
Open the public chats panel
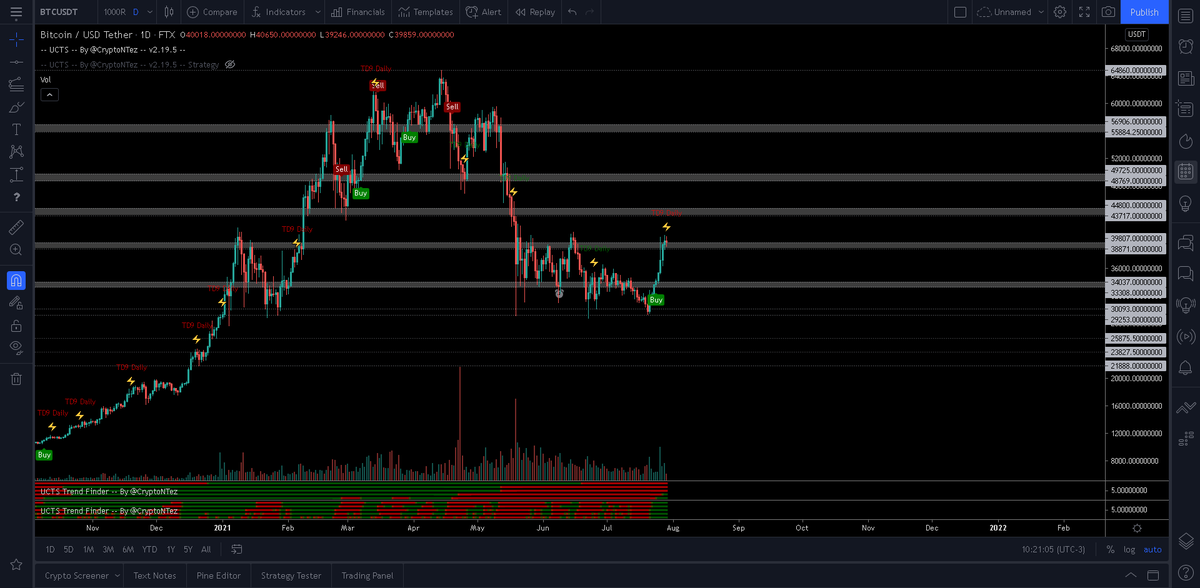[1185, 241]
